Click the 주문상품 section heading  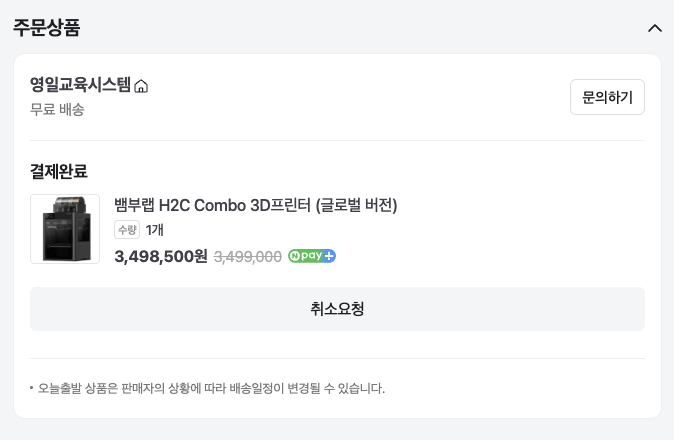(46, 28)
